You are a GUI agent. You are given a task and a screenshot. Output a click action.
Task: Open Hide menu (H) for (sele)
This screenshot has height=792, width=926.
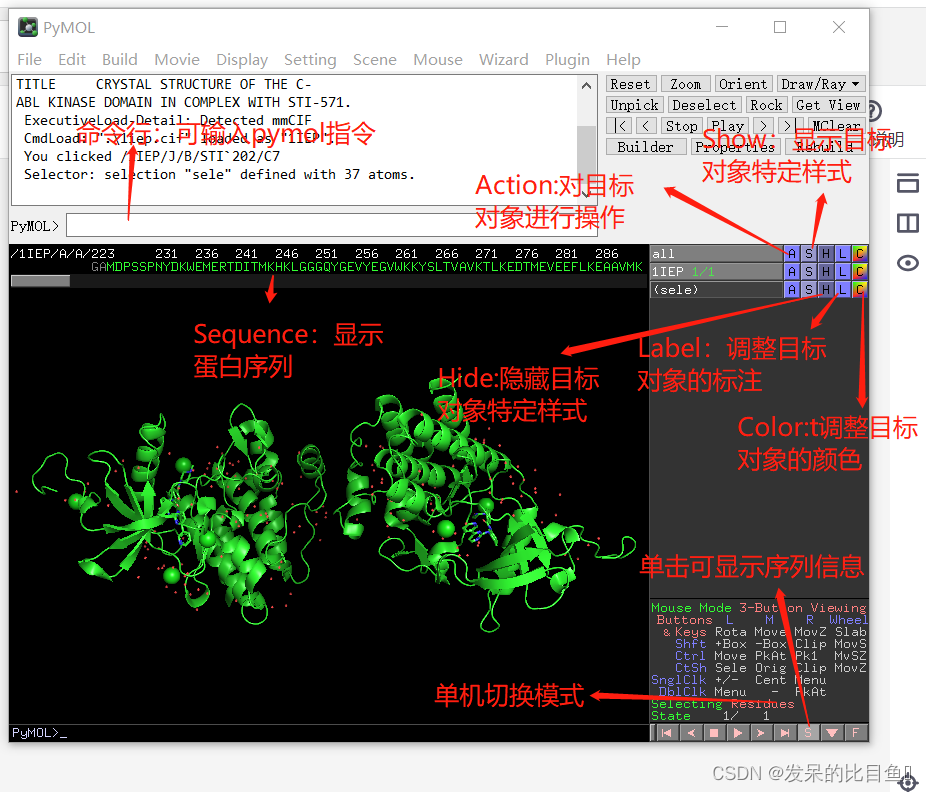click(x=826, y=289)
